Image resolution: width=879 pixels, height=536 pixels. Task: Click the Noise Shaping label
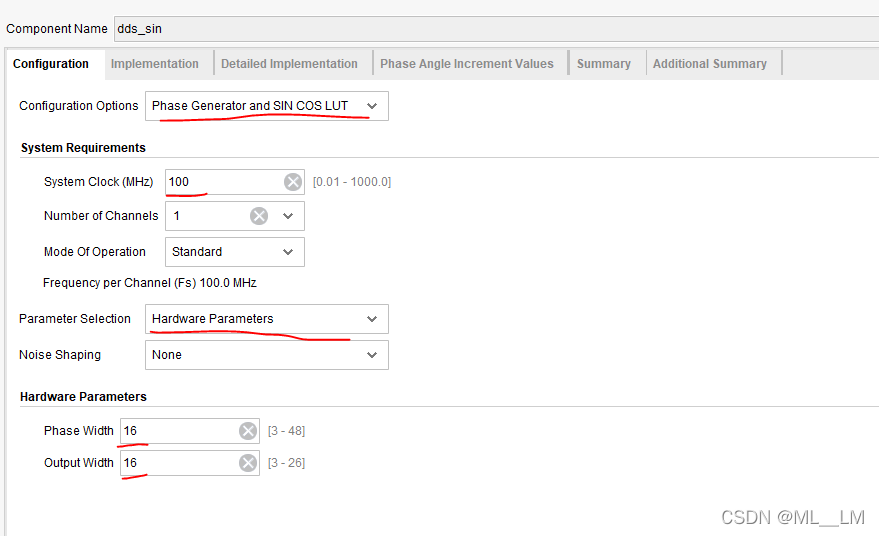pyautogui.click(x=60, y=355)
